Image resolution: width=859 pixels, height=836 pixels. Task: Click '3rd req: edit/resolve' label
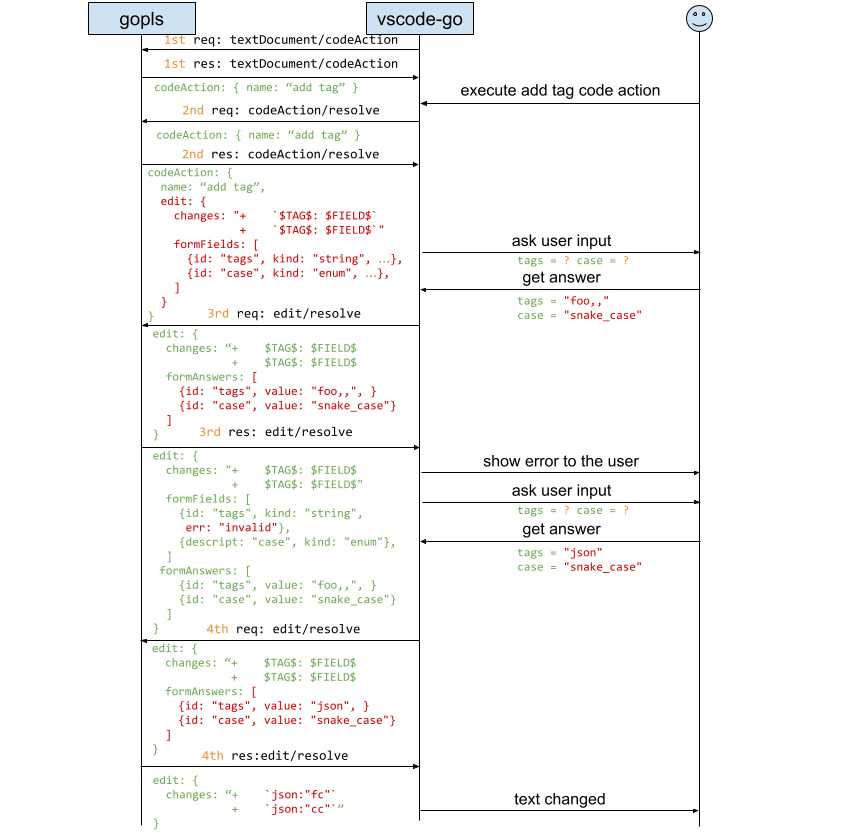(x=284, y=313)
